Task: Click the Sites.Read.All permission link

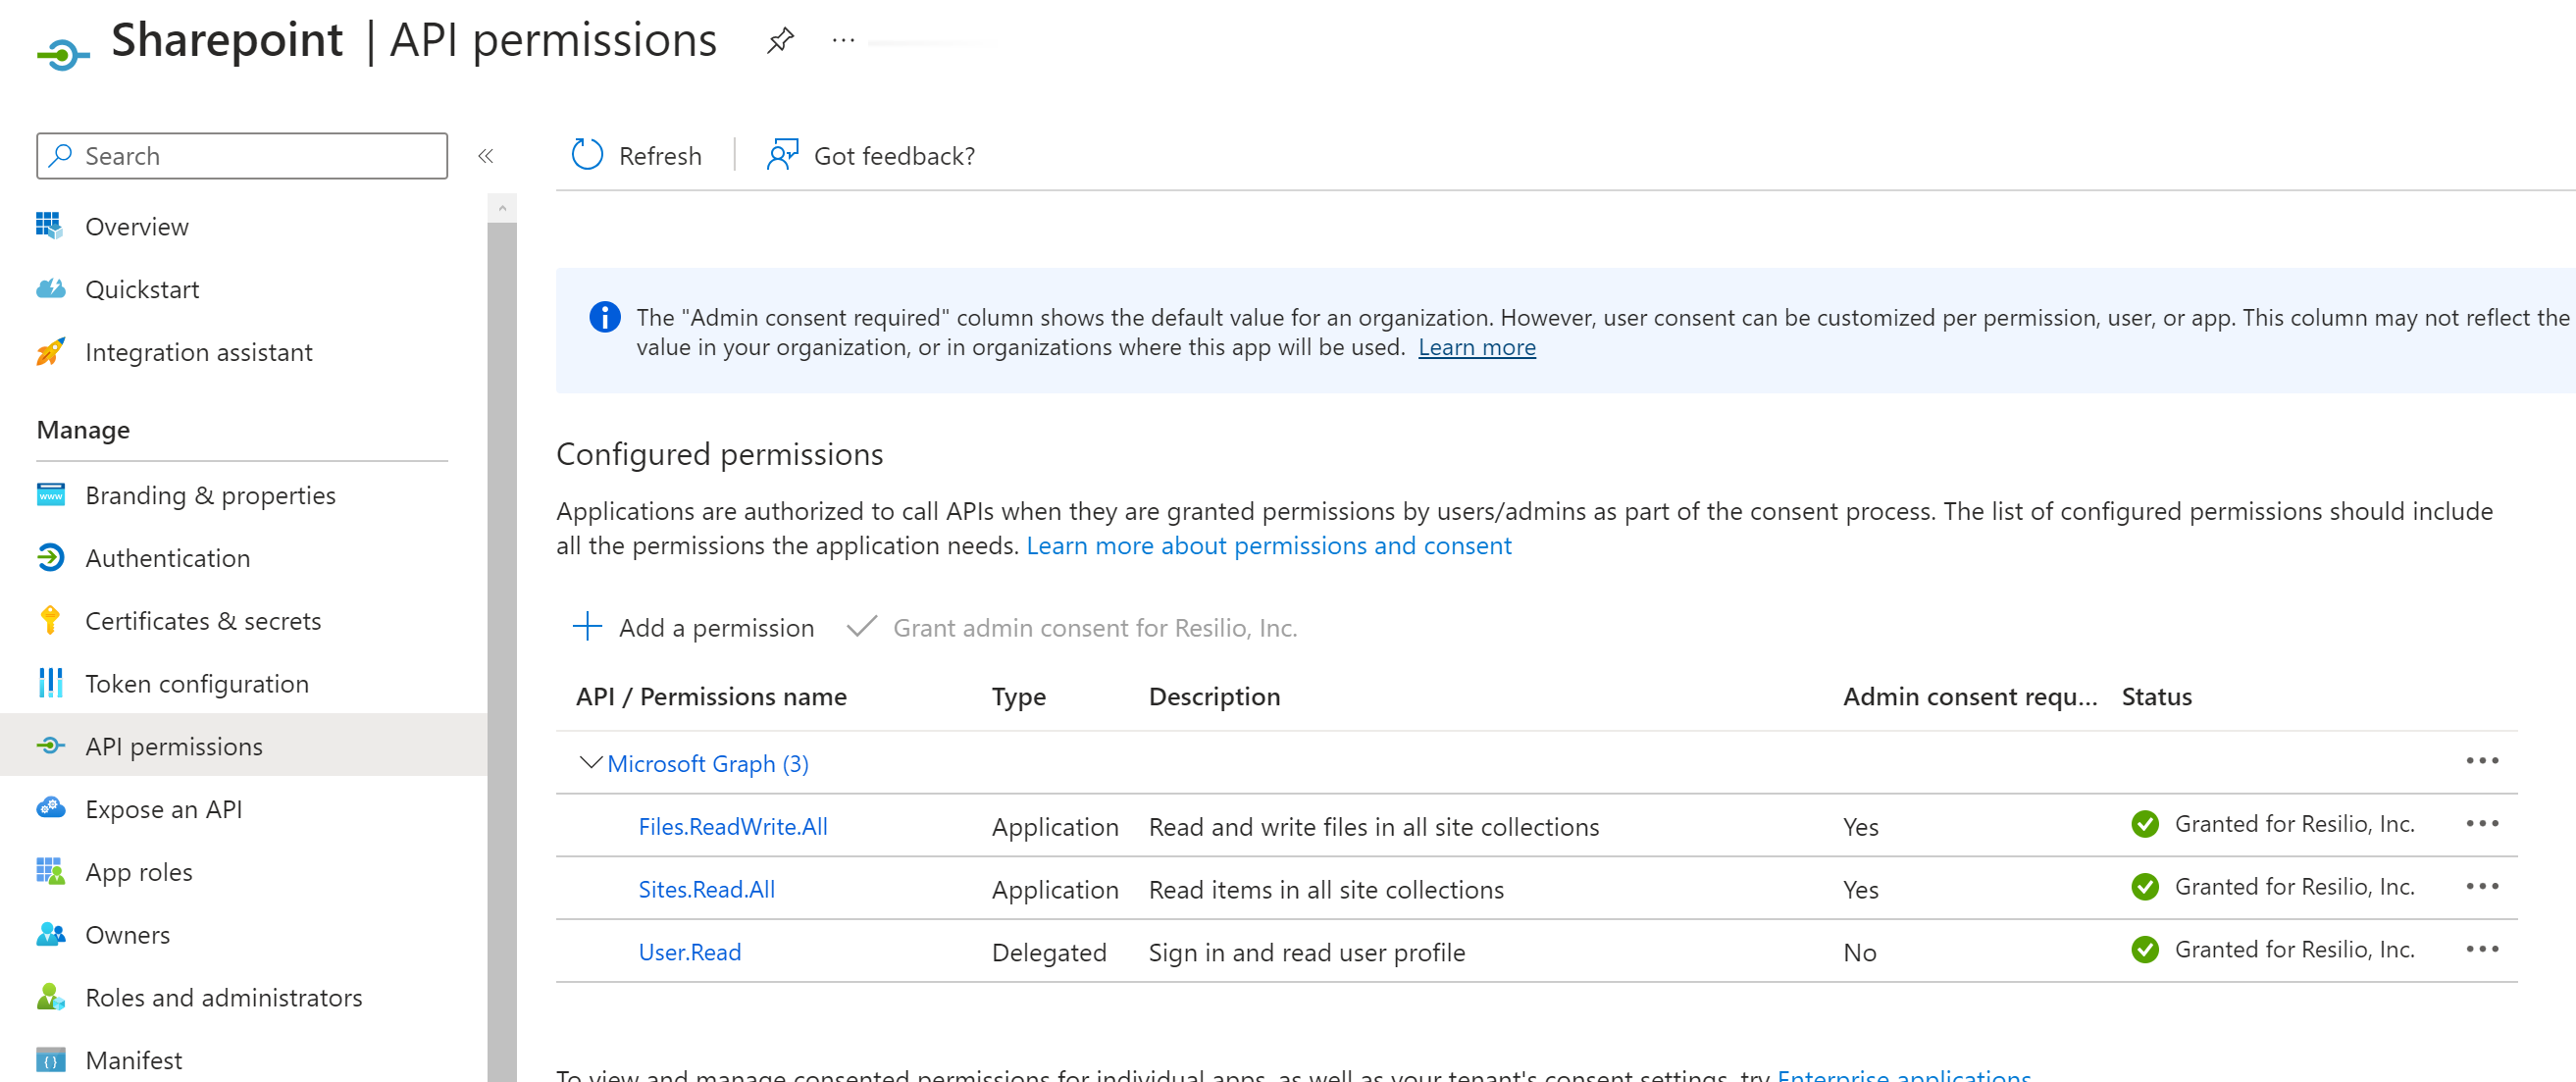Action: [x=706, y=889]
